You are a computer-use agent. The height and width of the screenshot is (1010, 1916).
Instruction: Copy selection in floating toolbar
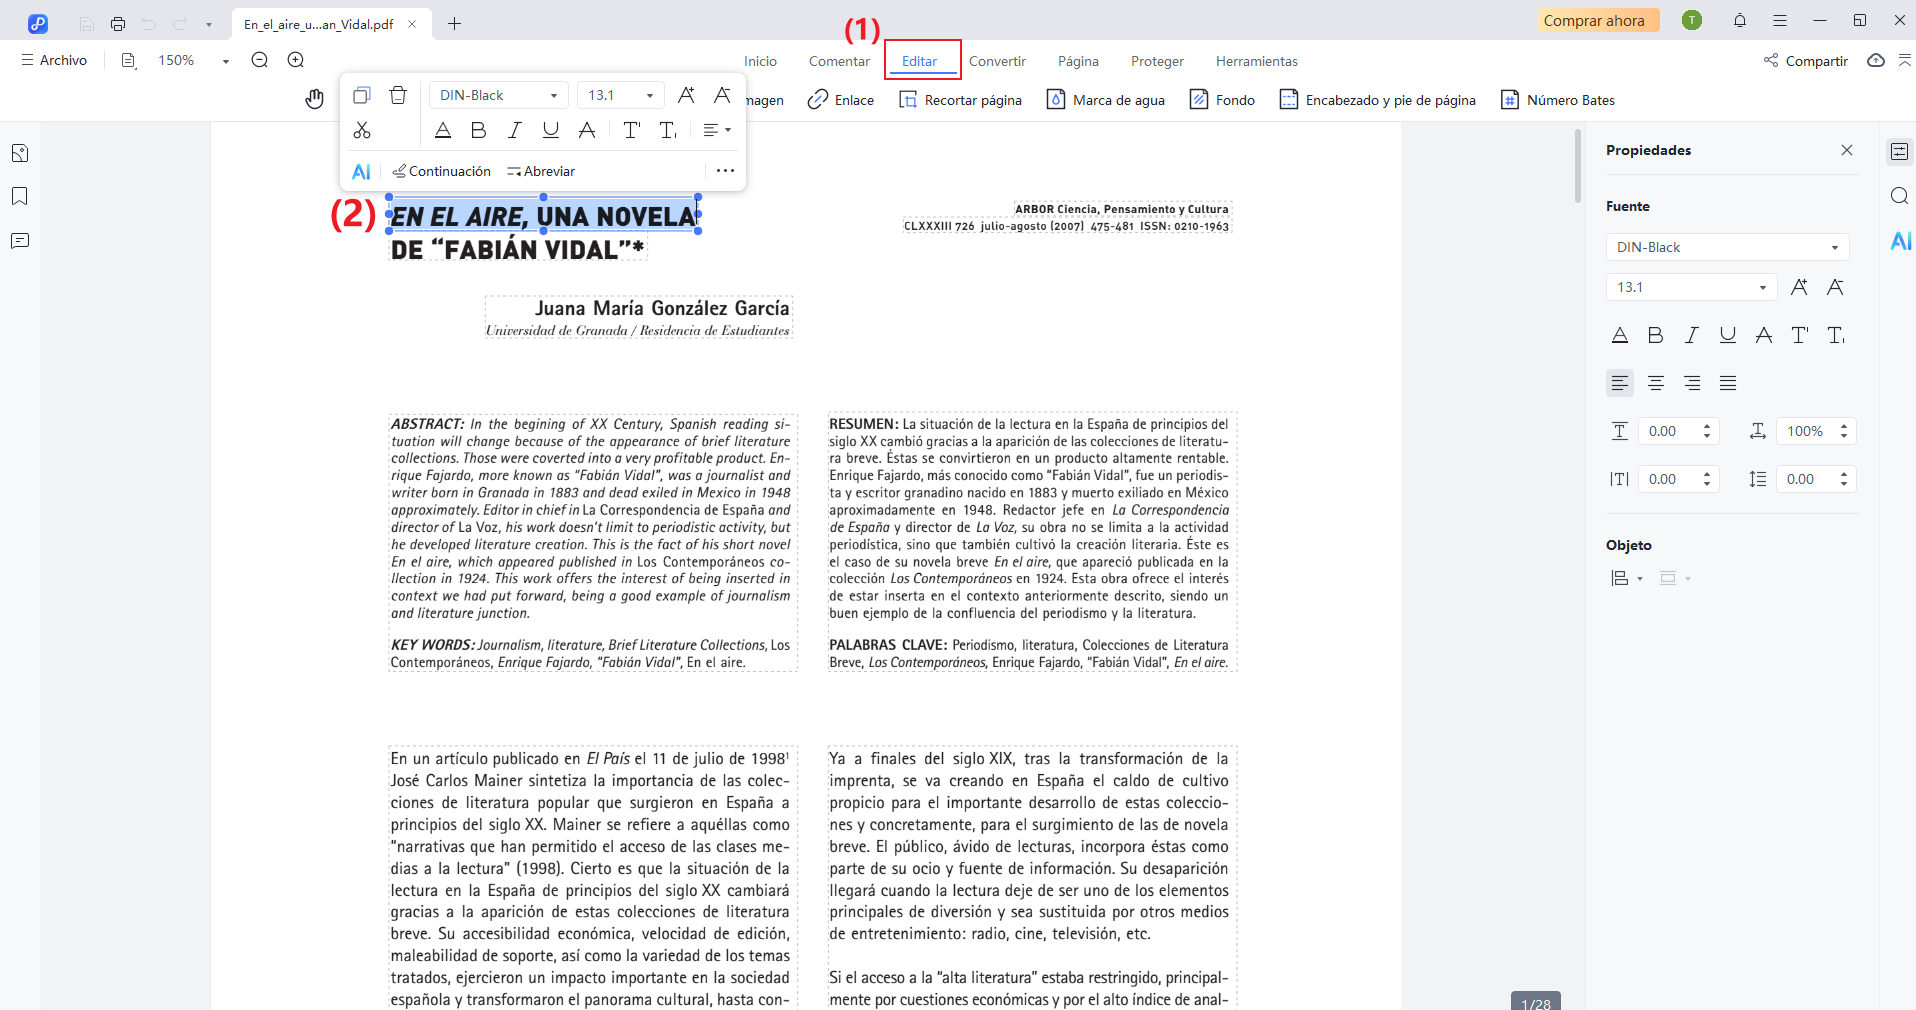coord(362,95)
